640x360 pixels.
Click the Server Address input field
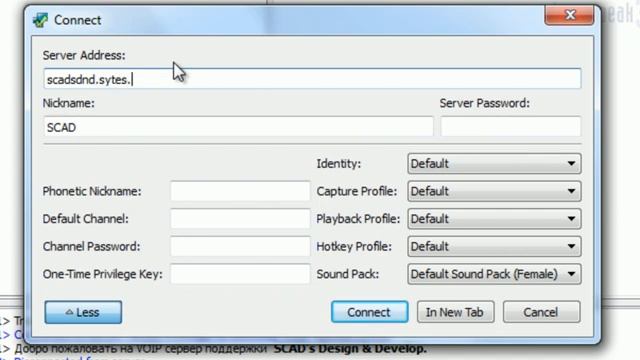pyautogui.click(x=312, y=79)
